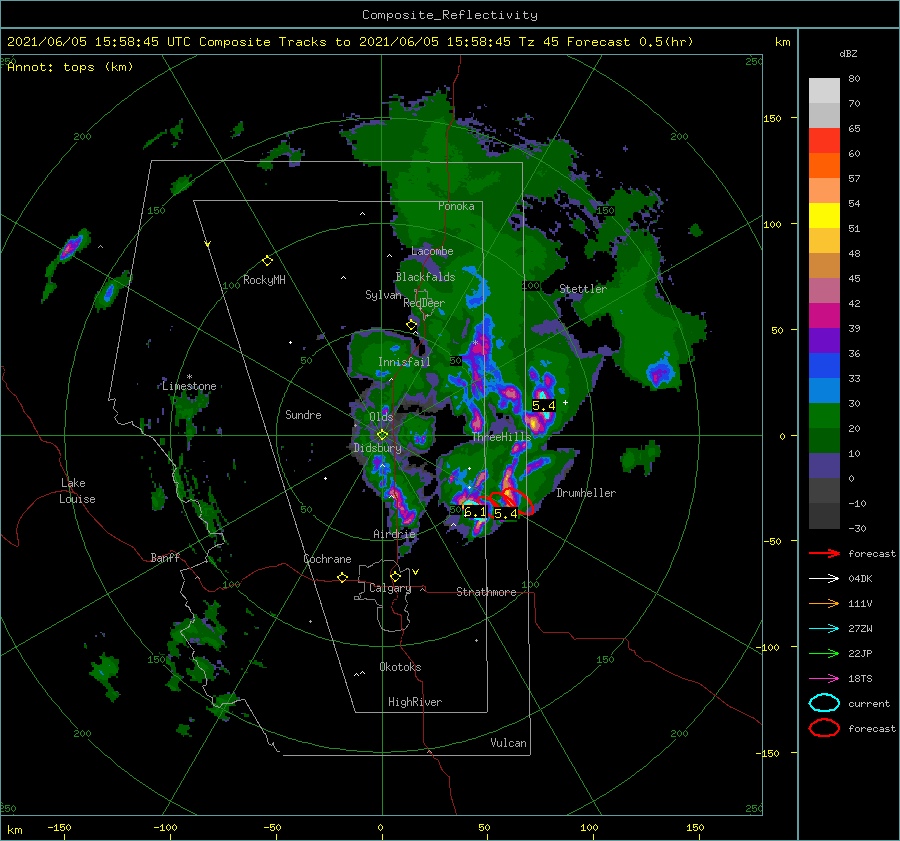This screenshot has width=900, height=841.
Task: Click the magenta 42 dBZ color swatch
Action: coord(824,315)
